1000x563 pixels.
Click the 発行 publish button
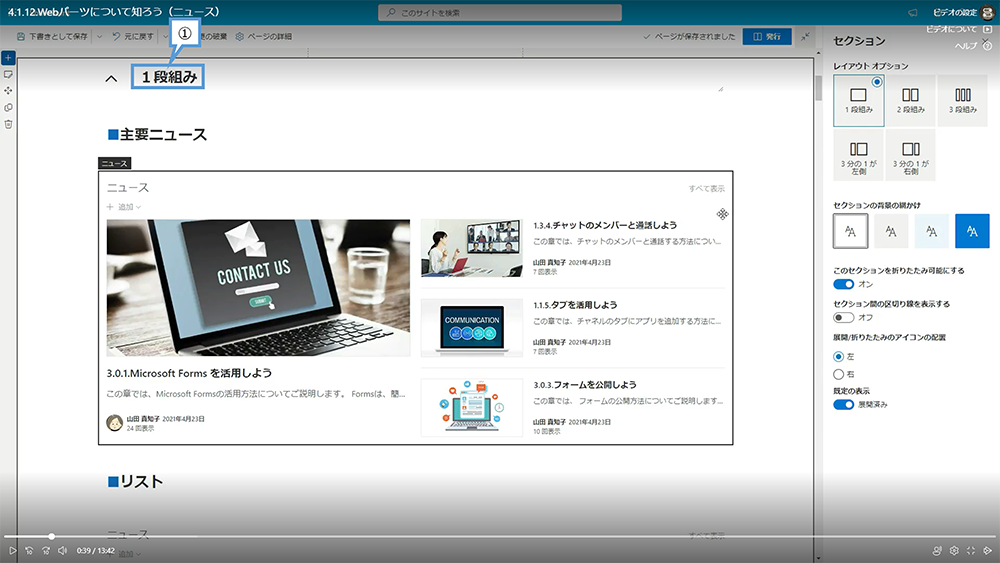pyautogui.click(x=767, y=36)
